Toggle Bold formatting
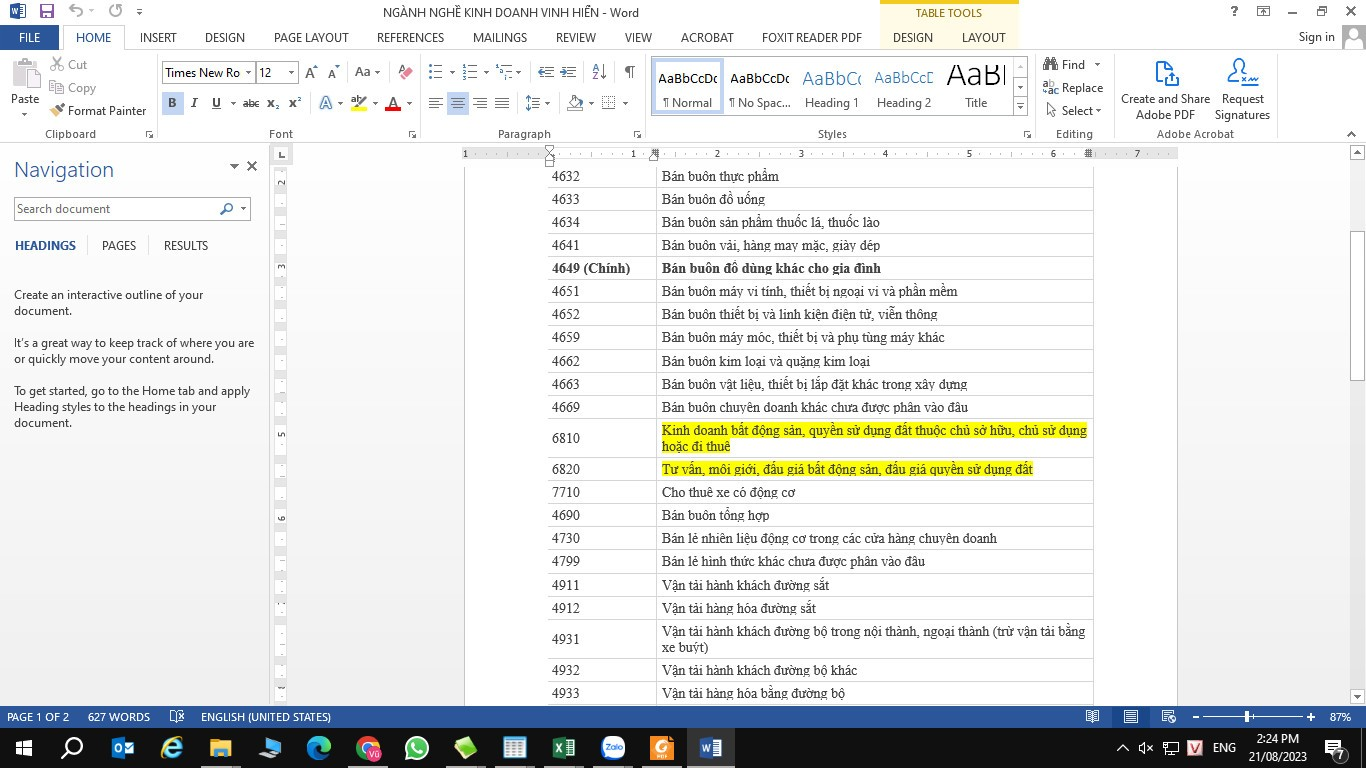The image size is (1366, 768). coord(172,103)
